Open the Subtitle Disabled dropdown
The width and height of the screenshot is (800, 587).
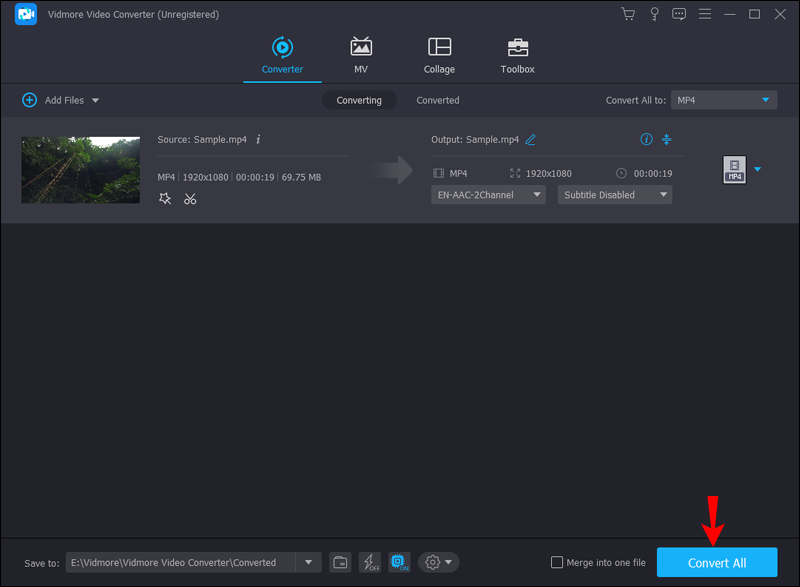pos(615,195)
